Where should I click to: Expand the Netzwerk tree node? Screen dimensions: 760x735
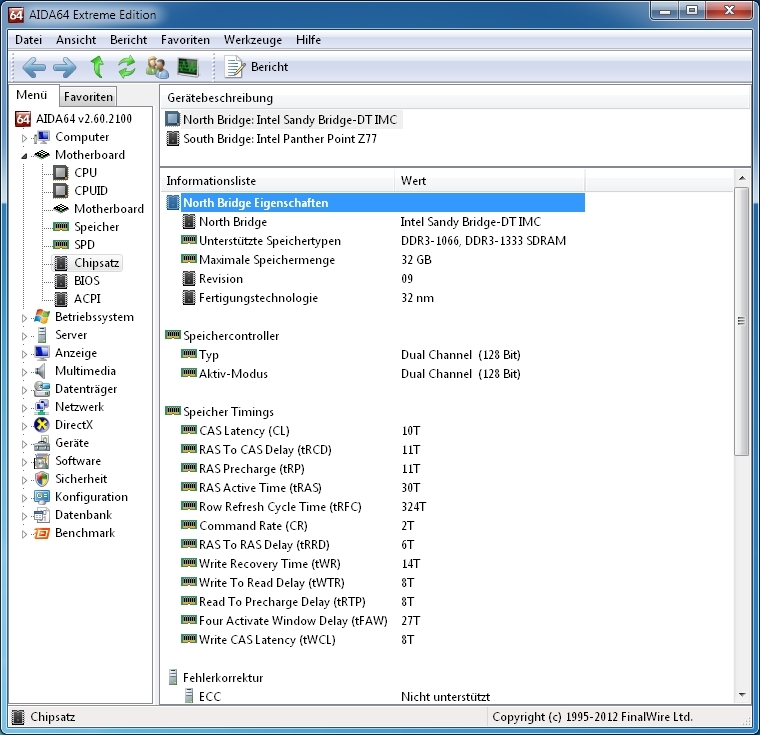click(25, 408)
